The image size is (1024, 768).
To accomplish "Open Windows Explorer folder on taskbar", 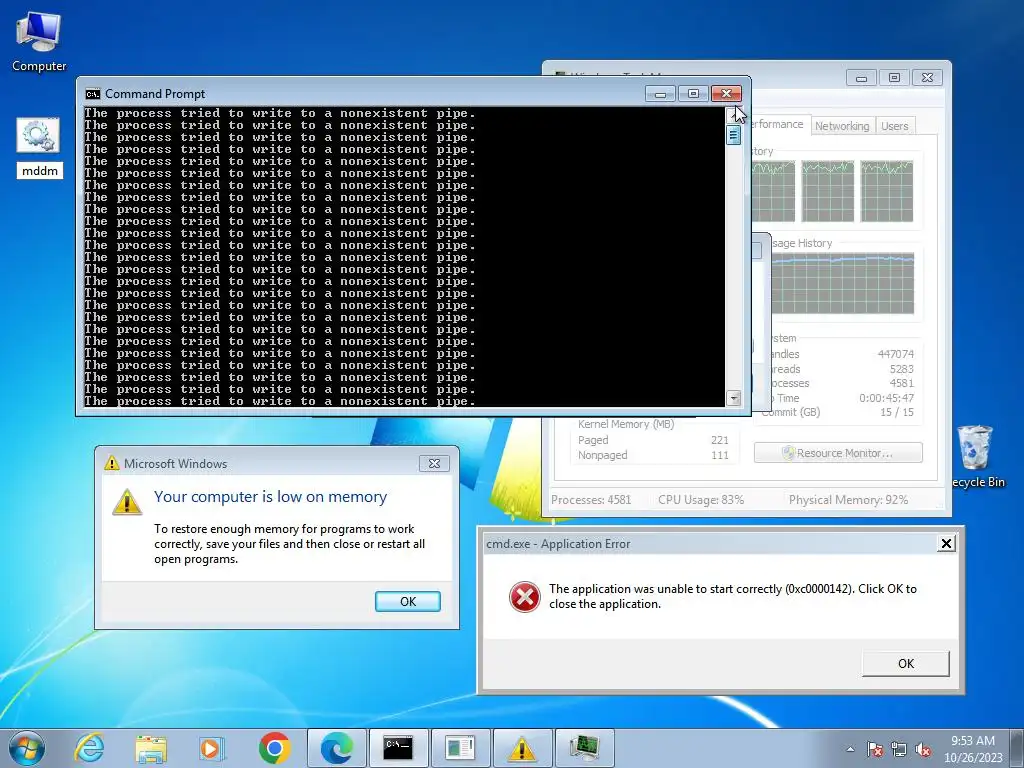I will coord(151,748).
